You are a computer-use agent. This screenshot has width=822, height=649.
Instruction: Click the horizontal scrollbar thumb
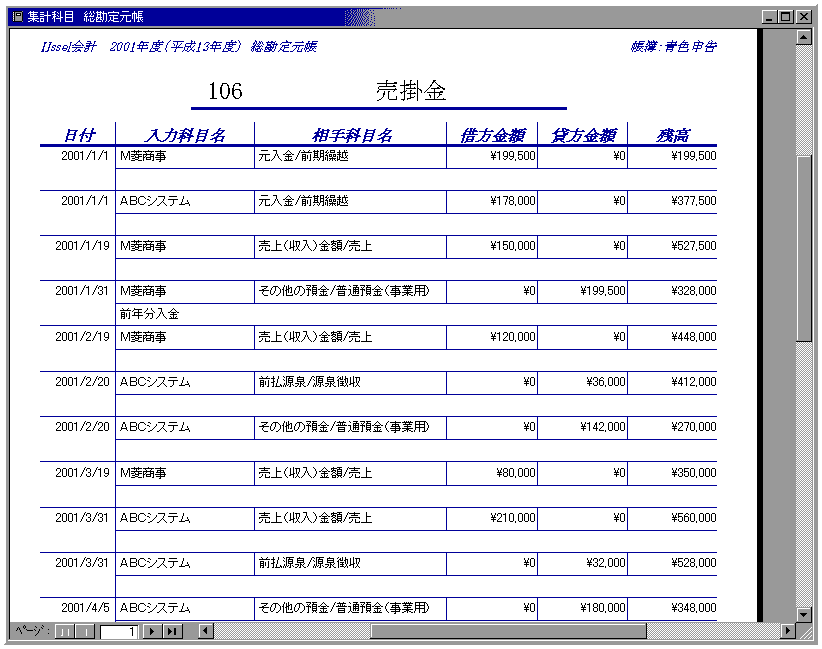[508, 631]
